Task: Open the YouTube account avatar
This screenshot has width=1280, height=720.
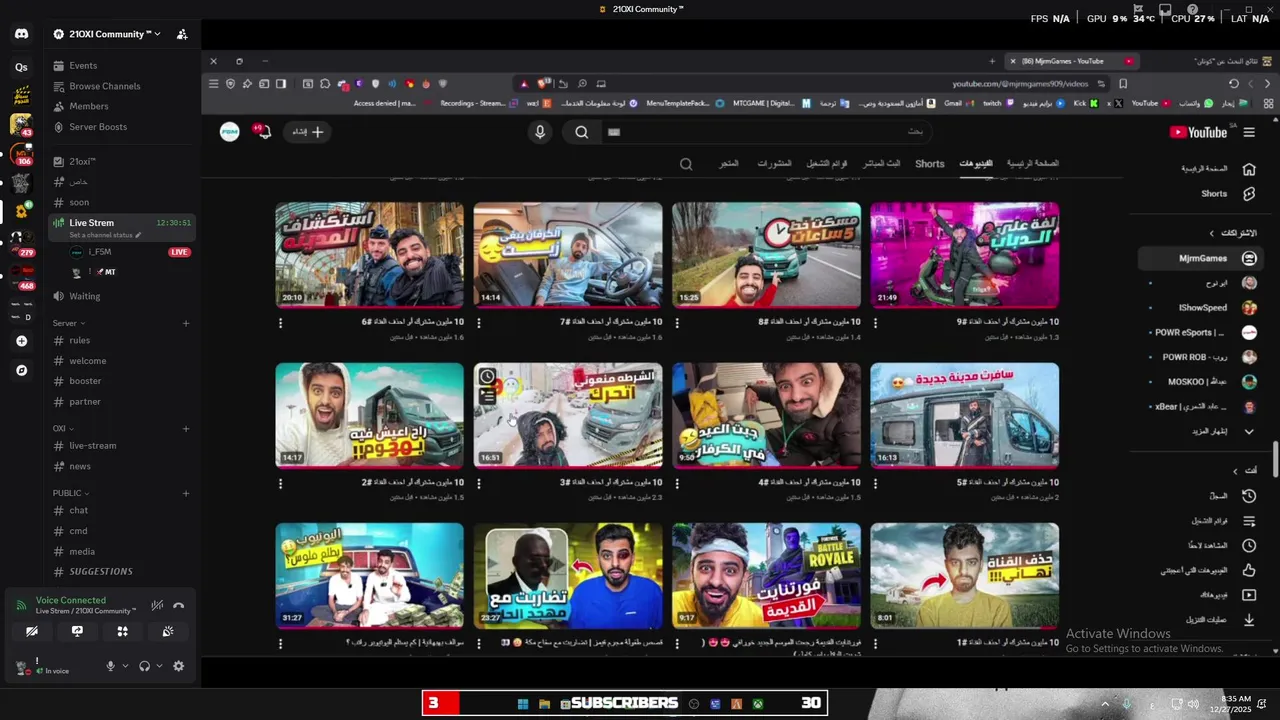Action: pos(230,132)
